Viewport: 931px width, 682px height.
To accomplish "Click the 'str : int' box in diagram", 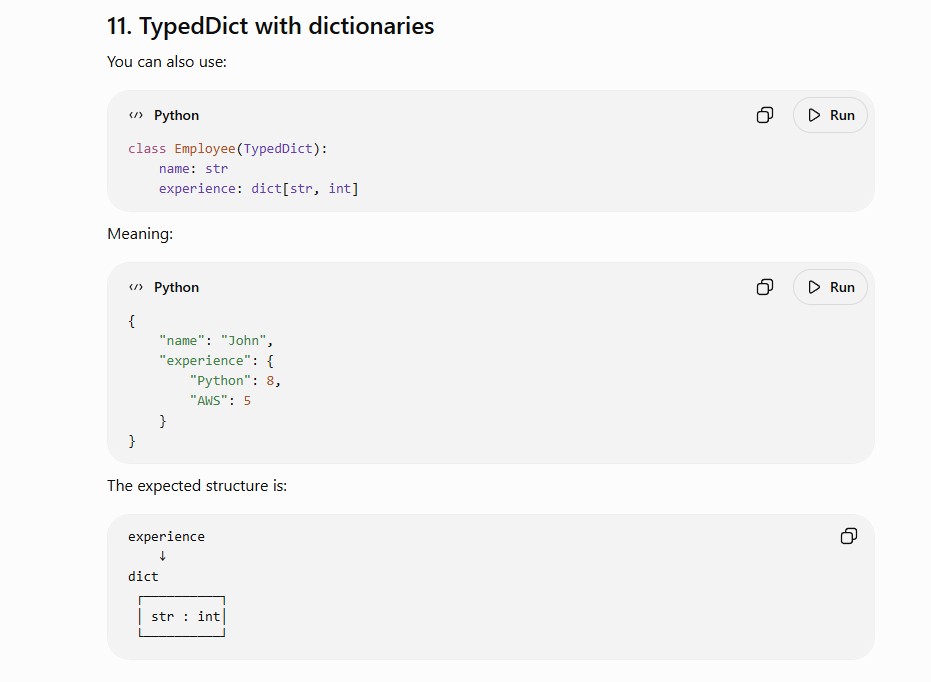I will click(x=182, y=617).
